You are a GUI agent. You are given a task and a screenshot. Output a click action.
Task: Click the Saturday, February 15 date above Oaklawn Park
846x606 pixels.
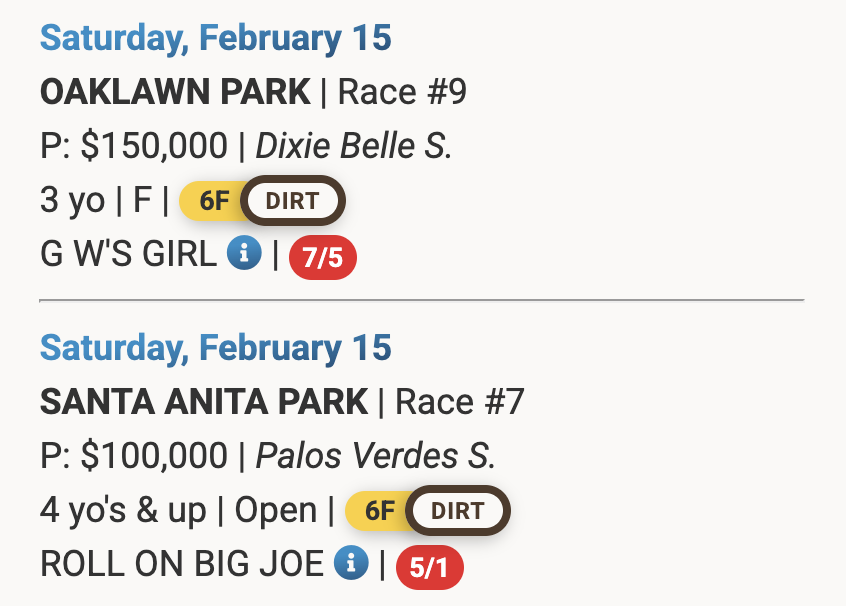tap(215, 38)
